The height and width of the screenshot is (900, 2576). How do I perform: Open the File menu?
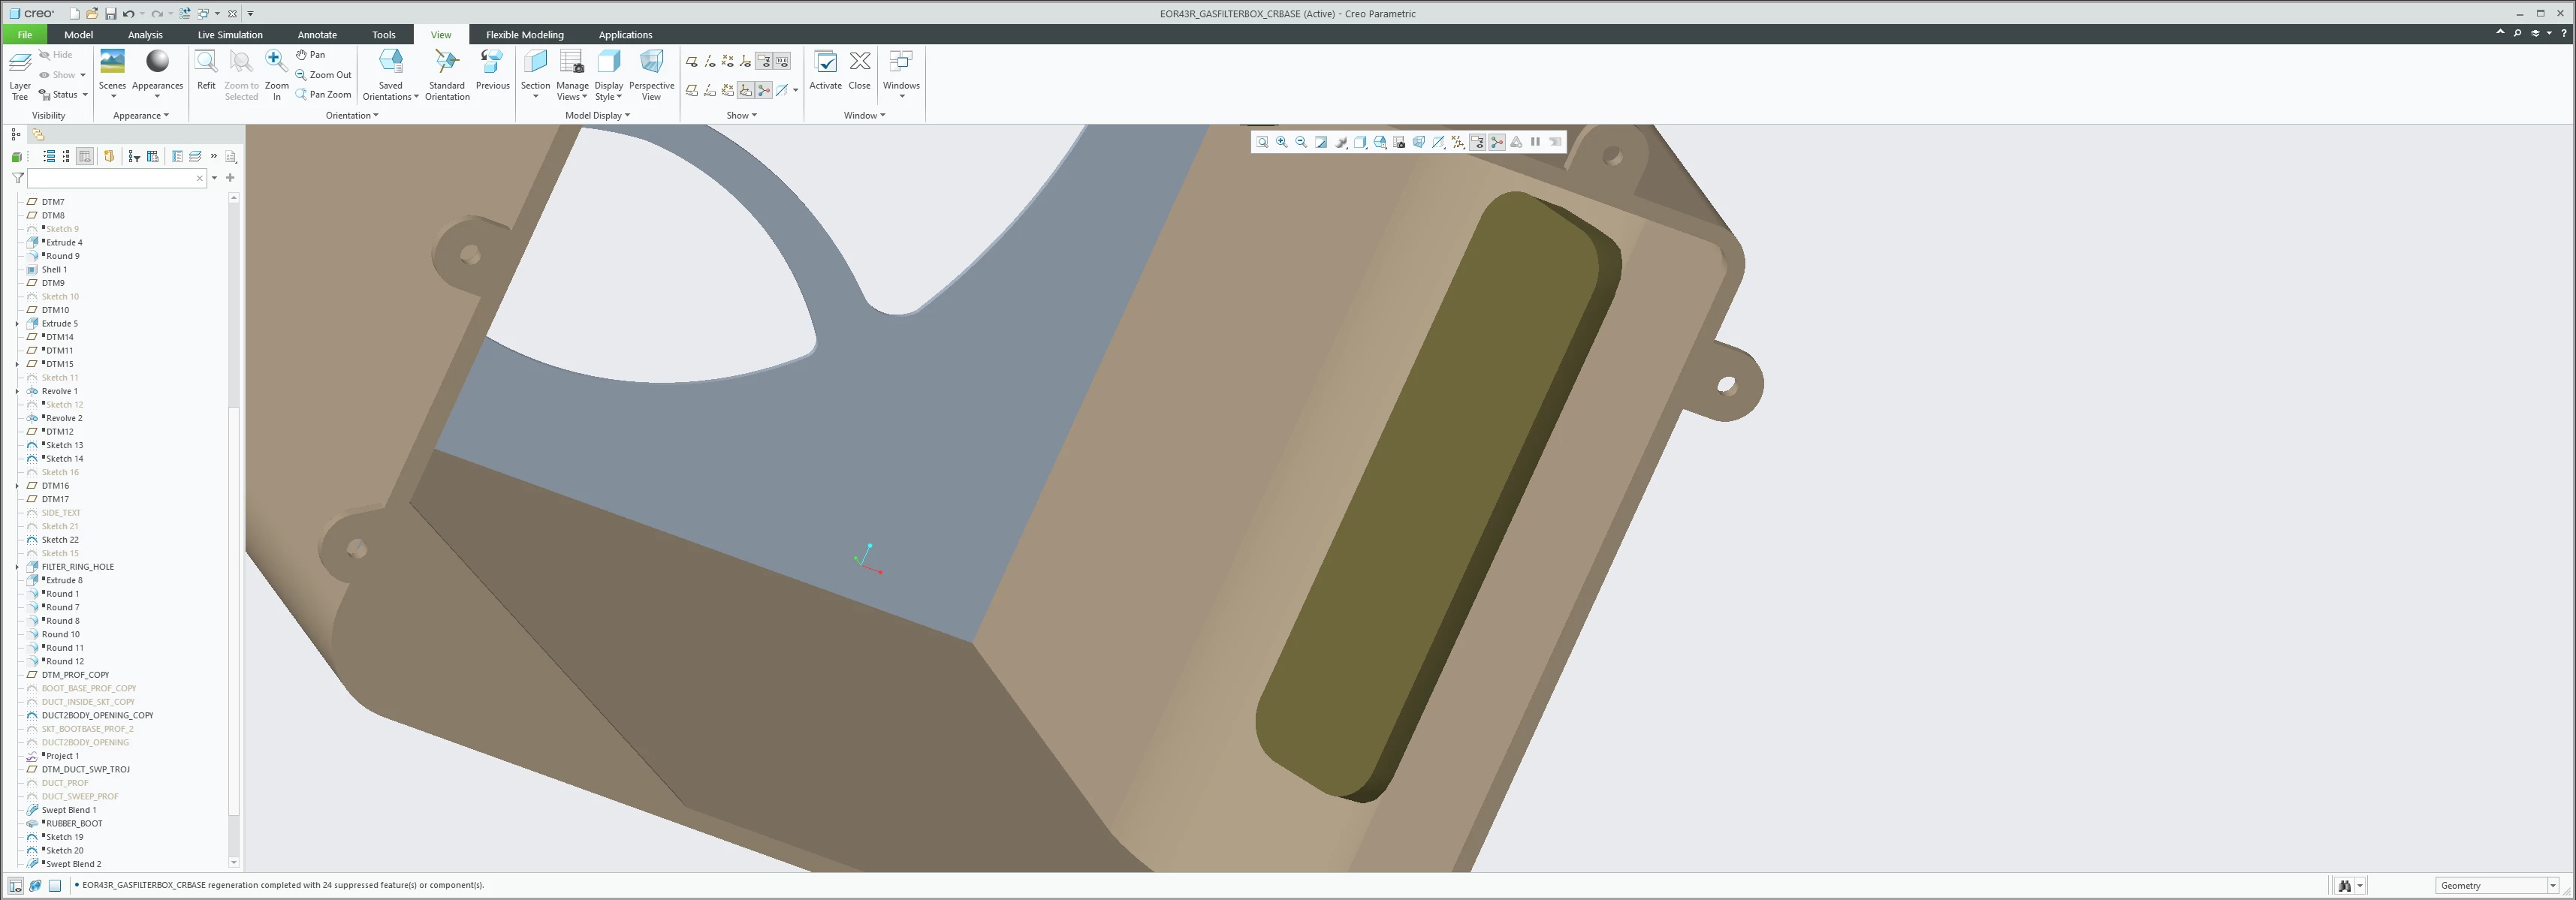(25, 35)
